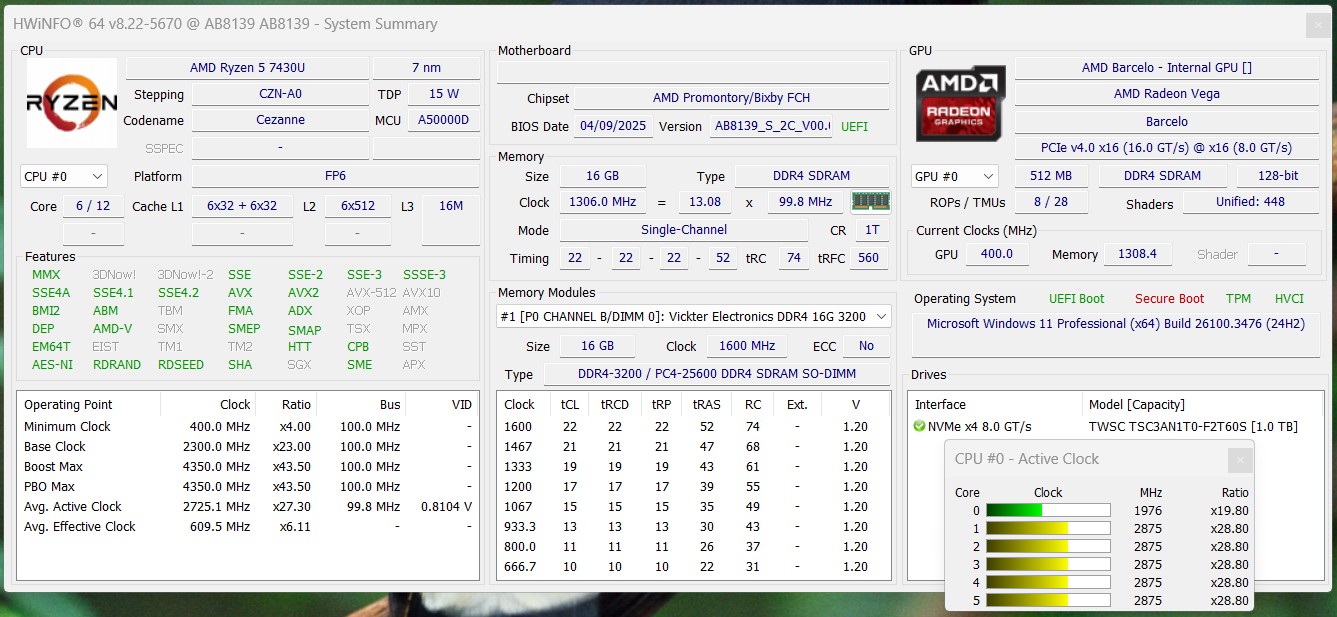The image size is (1337, 617).
Task: Click the 8 / 28 ROPs/TMUs value
Action: (1050, 202)
